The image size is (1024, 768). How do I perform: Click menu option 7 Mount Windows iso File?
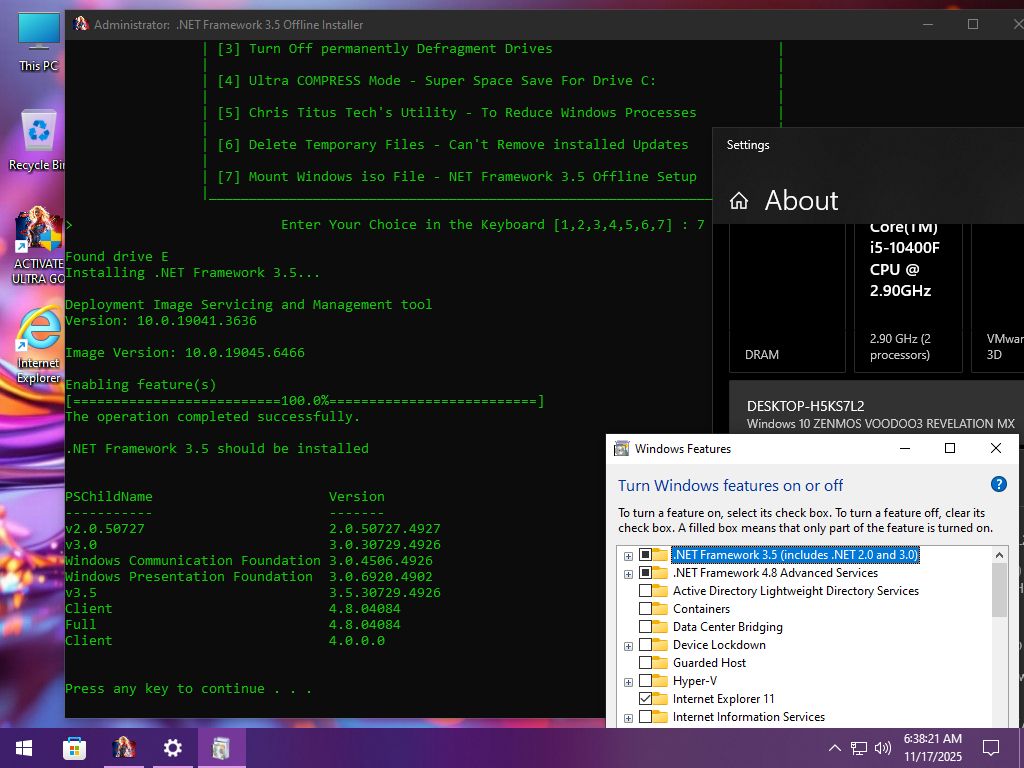point(456,176)
